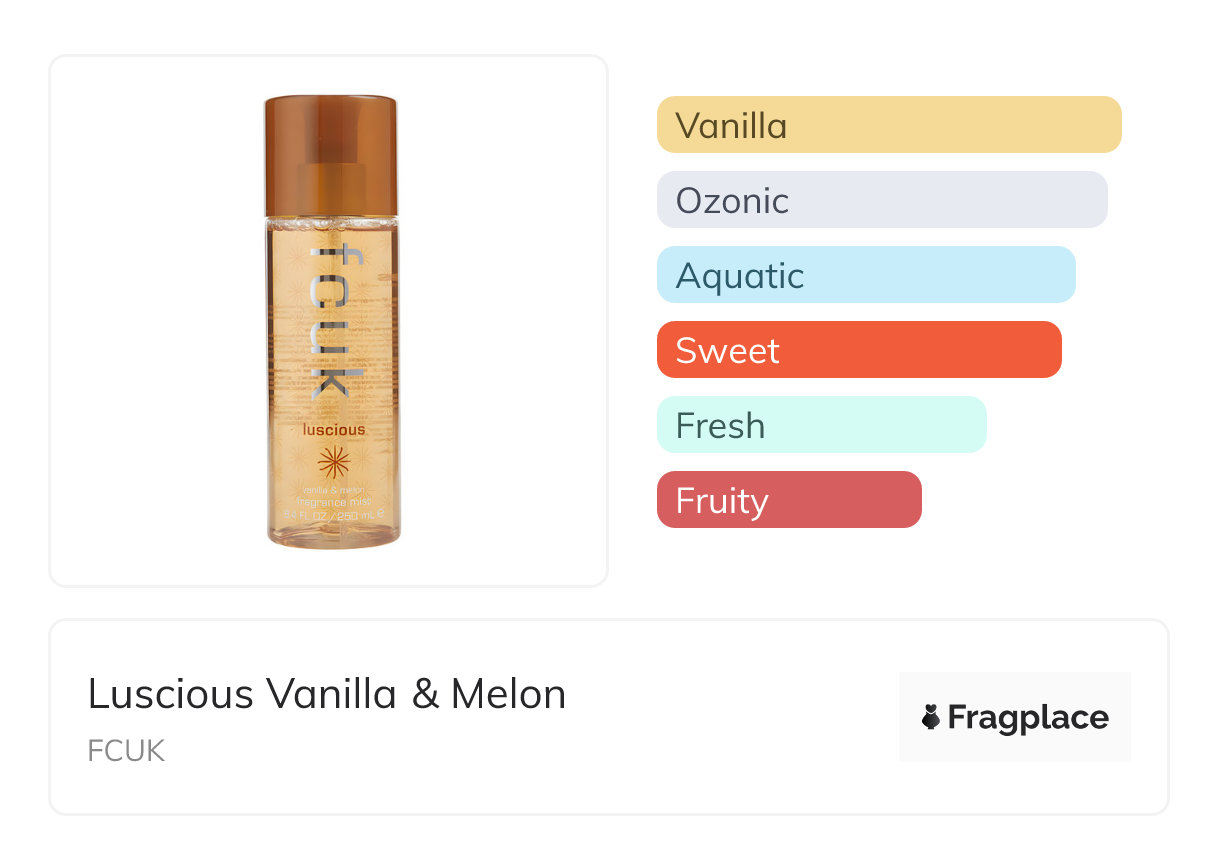Click the volume text at bottle bottom

click(x=333, y=514)
